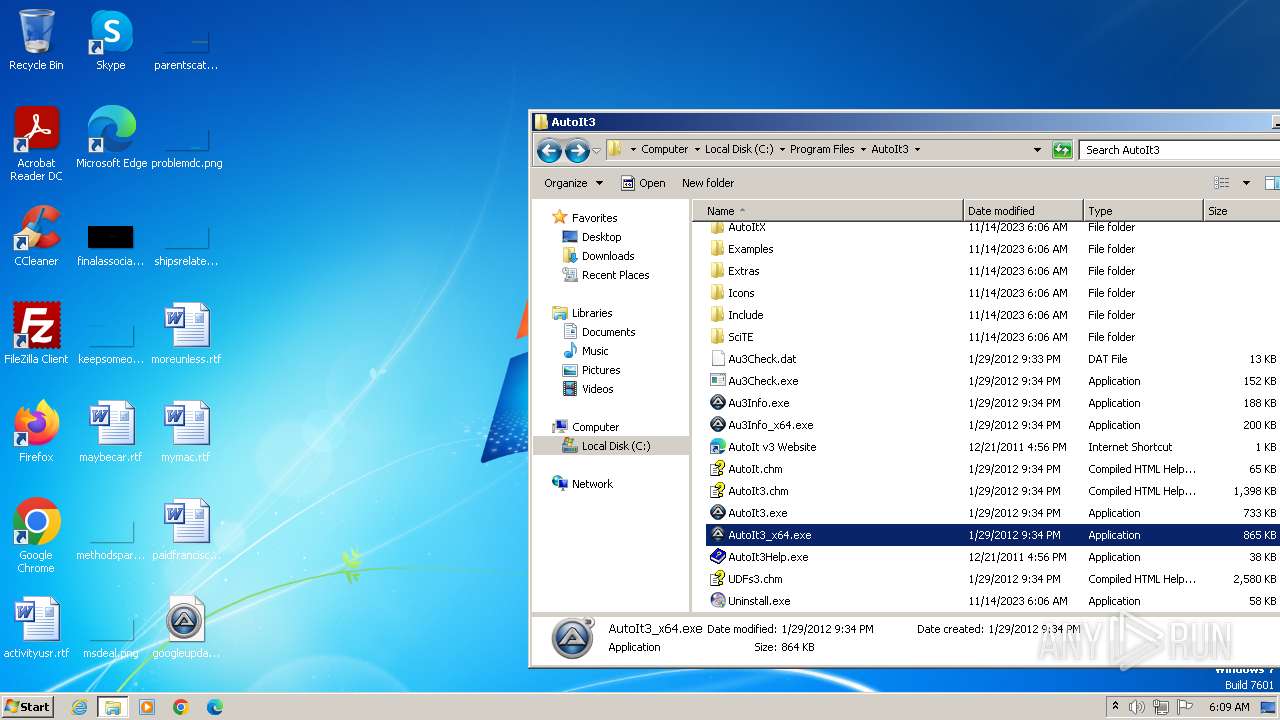Select the activityusr.rtf desktop file

click(36, 628)
